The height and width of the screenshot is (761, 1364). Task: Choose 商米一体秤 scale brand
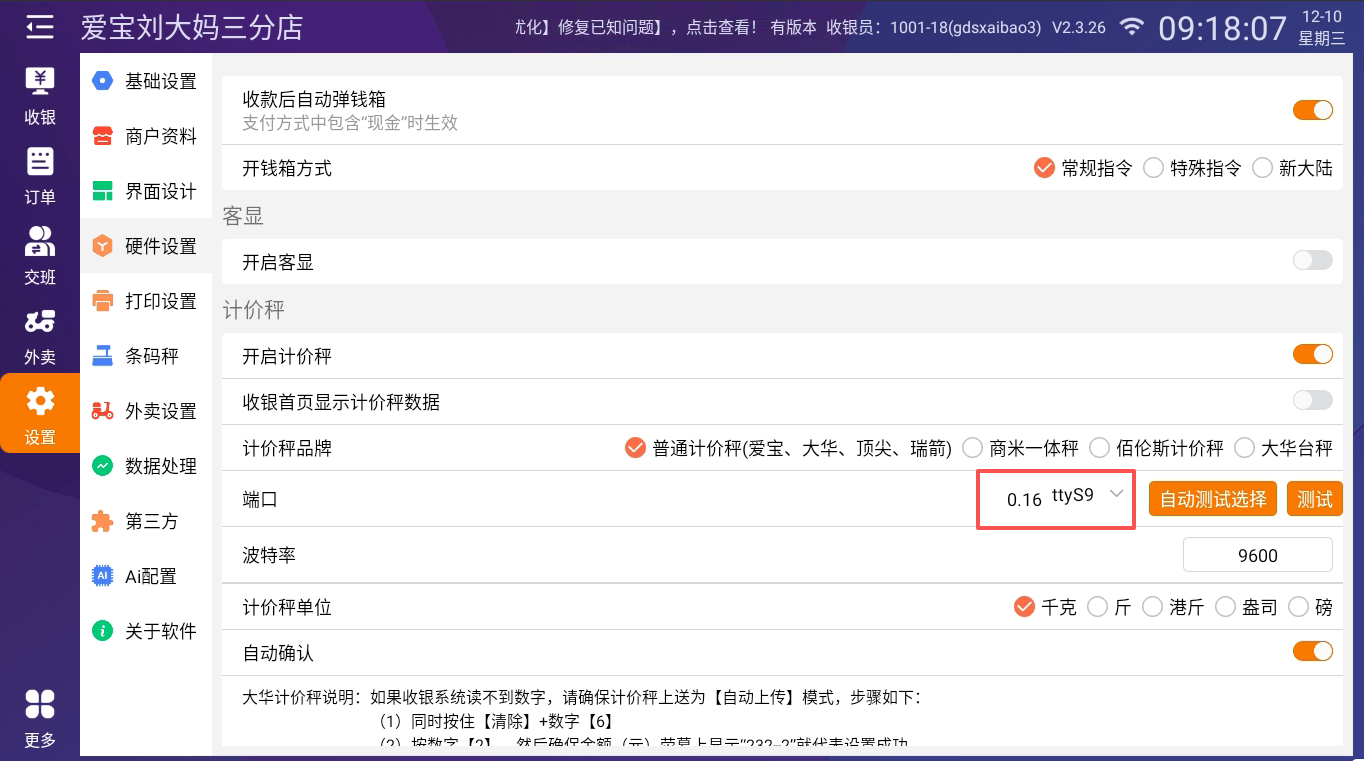[972, 448]
